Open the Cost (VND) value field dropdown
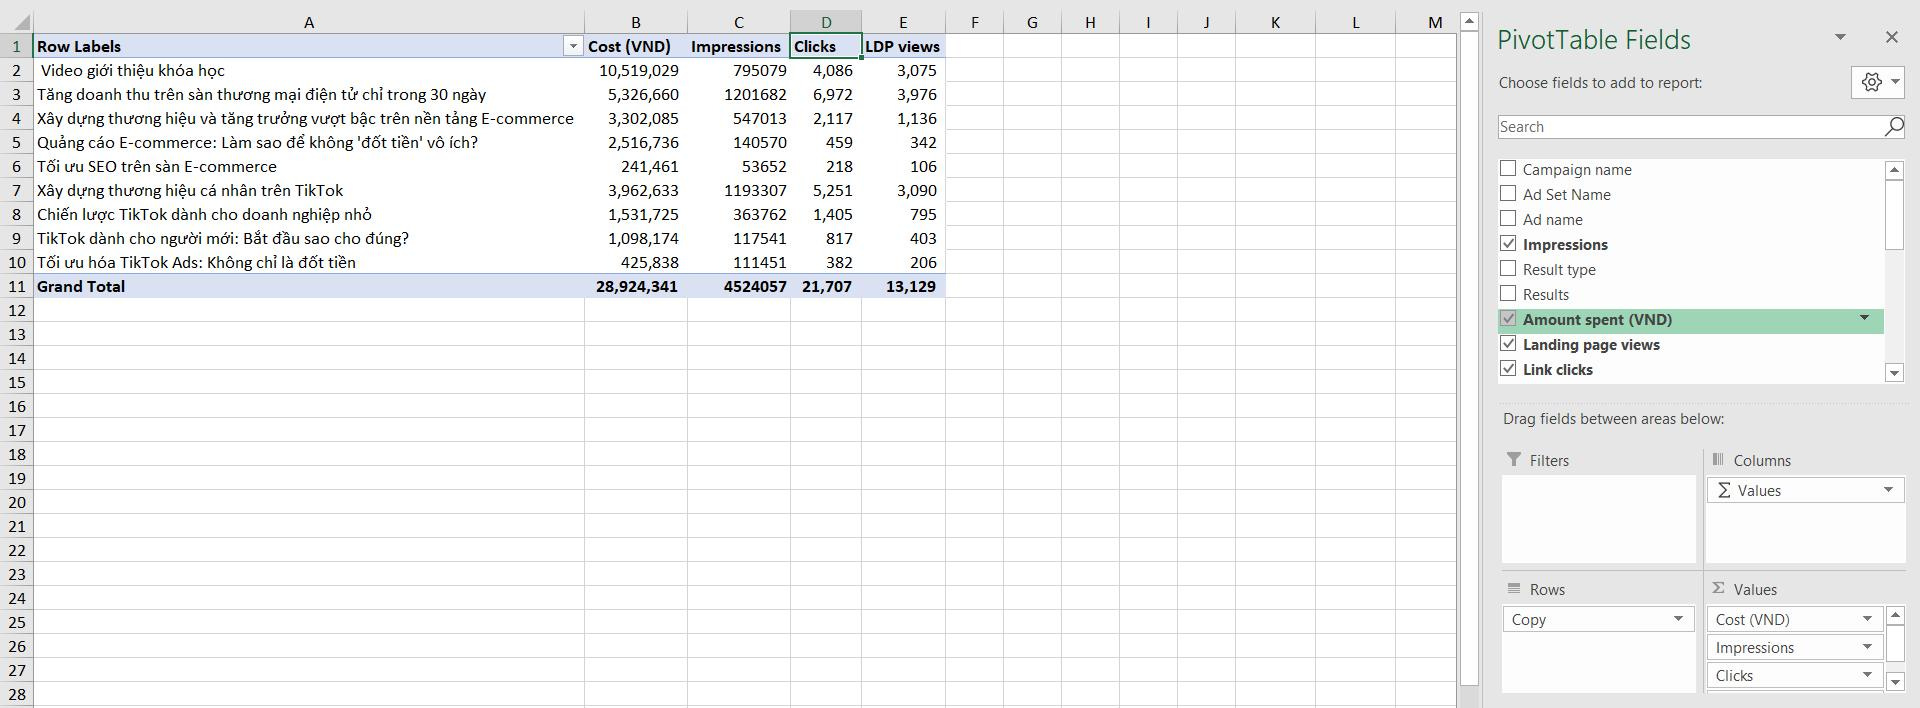1920x708 pixels. pyautogui.click(x=1867, y=619)
